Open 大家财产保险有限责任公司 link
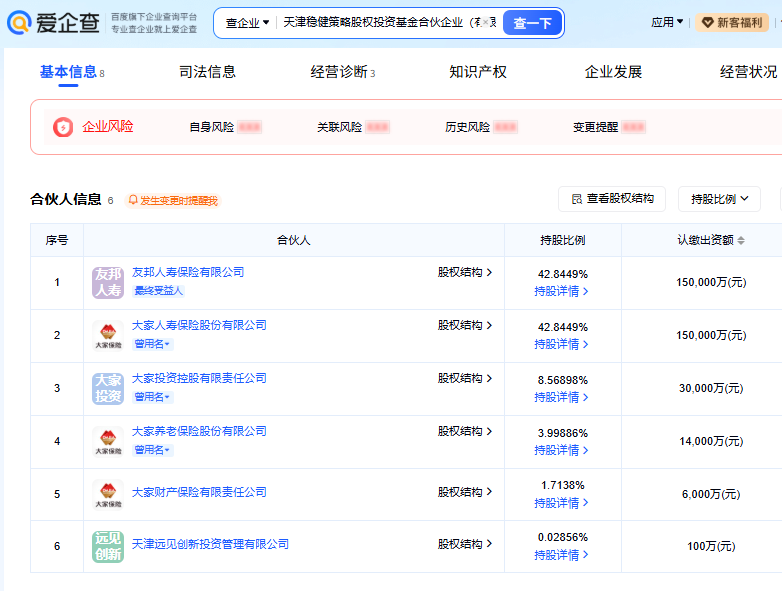The height and width of the screenshot is (591, 782). coord(199,492)
